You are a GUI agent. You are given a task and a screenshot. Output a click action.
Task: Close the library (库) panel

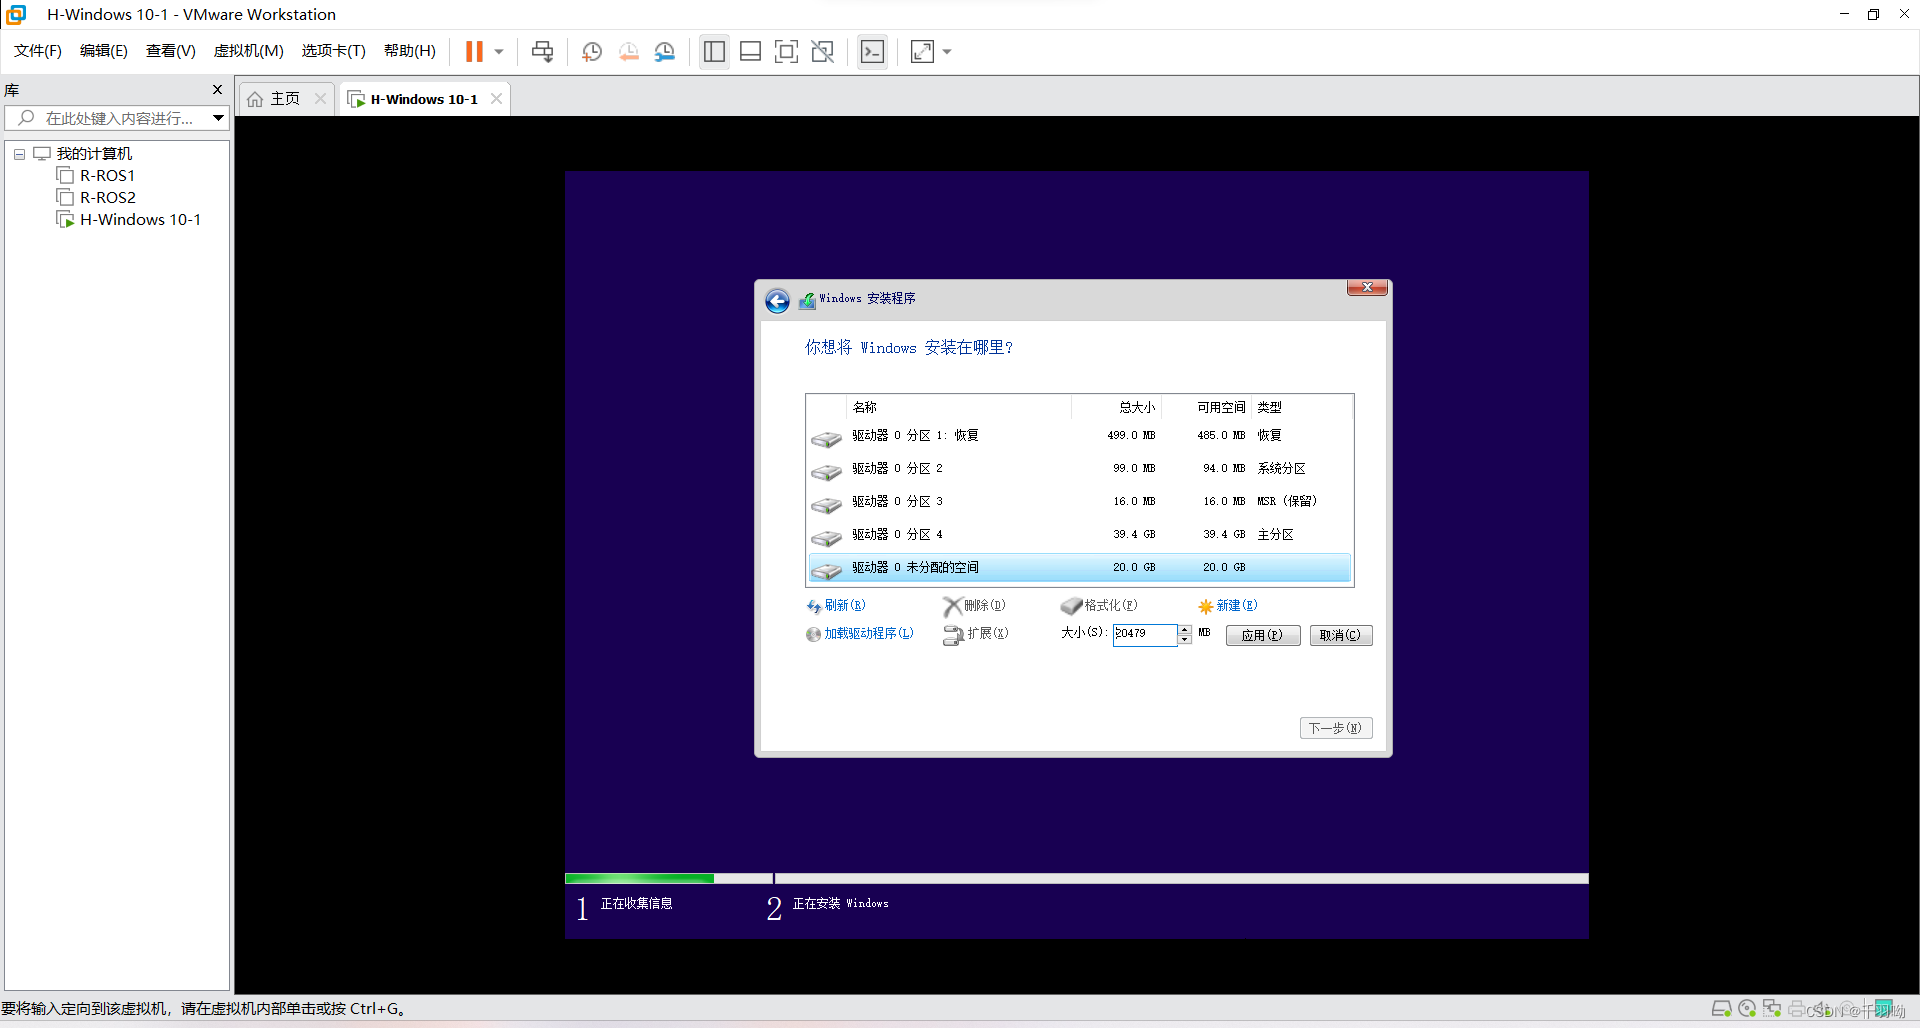click(217, 90)
